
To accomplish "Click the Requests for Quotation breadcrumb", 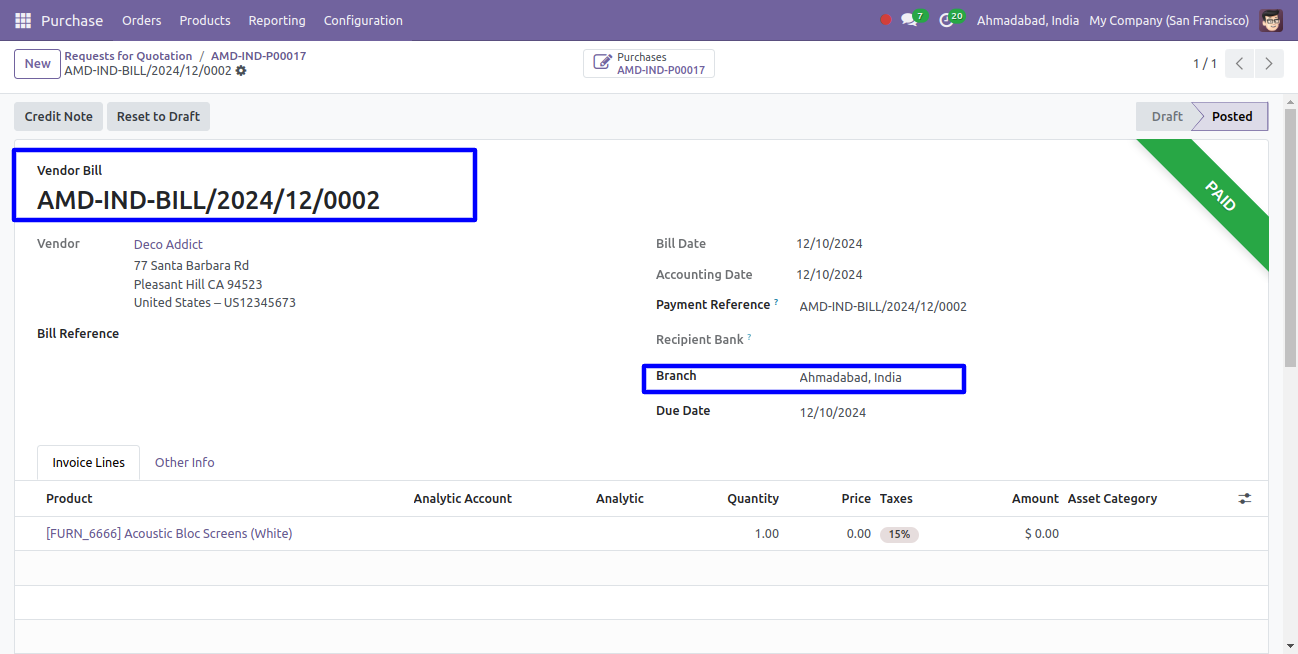I will point(128,56).
